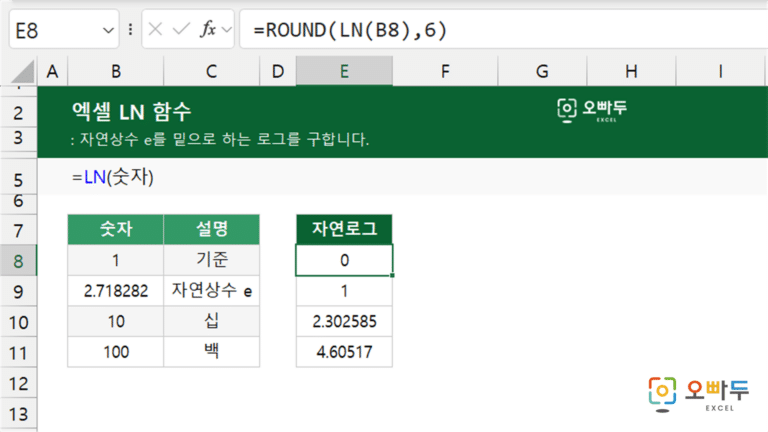Click the syntax cell '=LN(숫자)'
The image size is (768, 432).
click(x=113, y=177)
